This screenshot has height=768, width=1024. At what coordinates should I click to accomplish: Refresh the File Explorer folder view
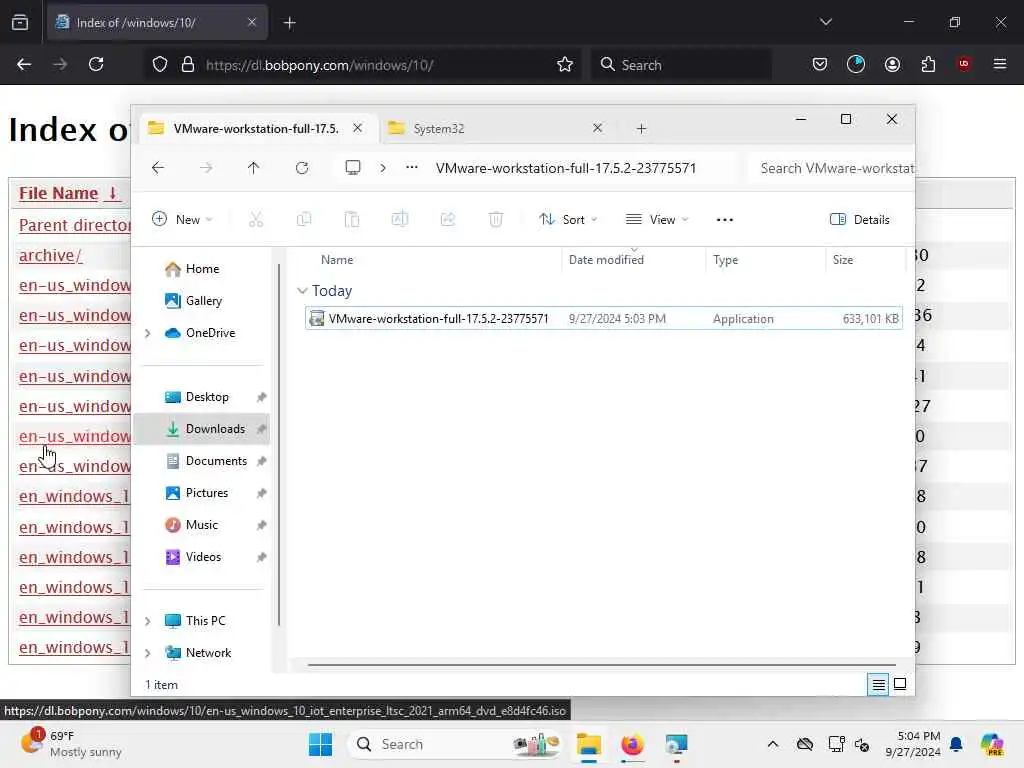pyautogui.click(x=302, y=168)
